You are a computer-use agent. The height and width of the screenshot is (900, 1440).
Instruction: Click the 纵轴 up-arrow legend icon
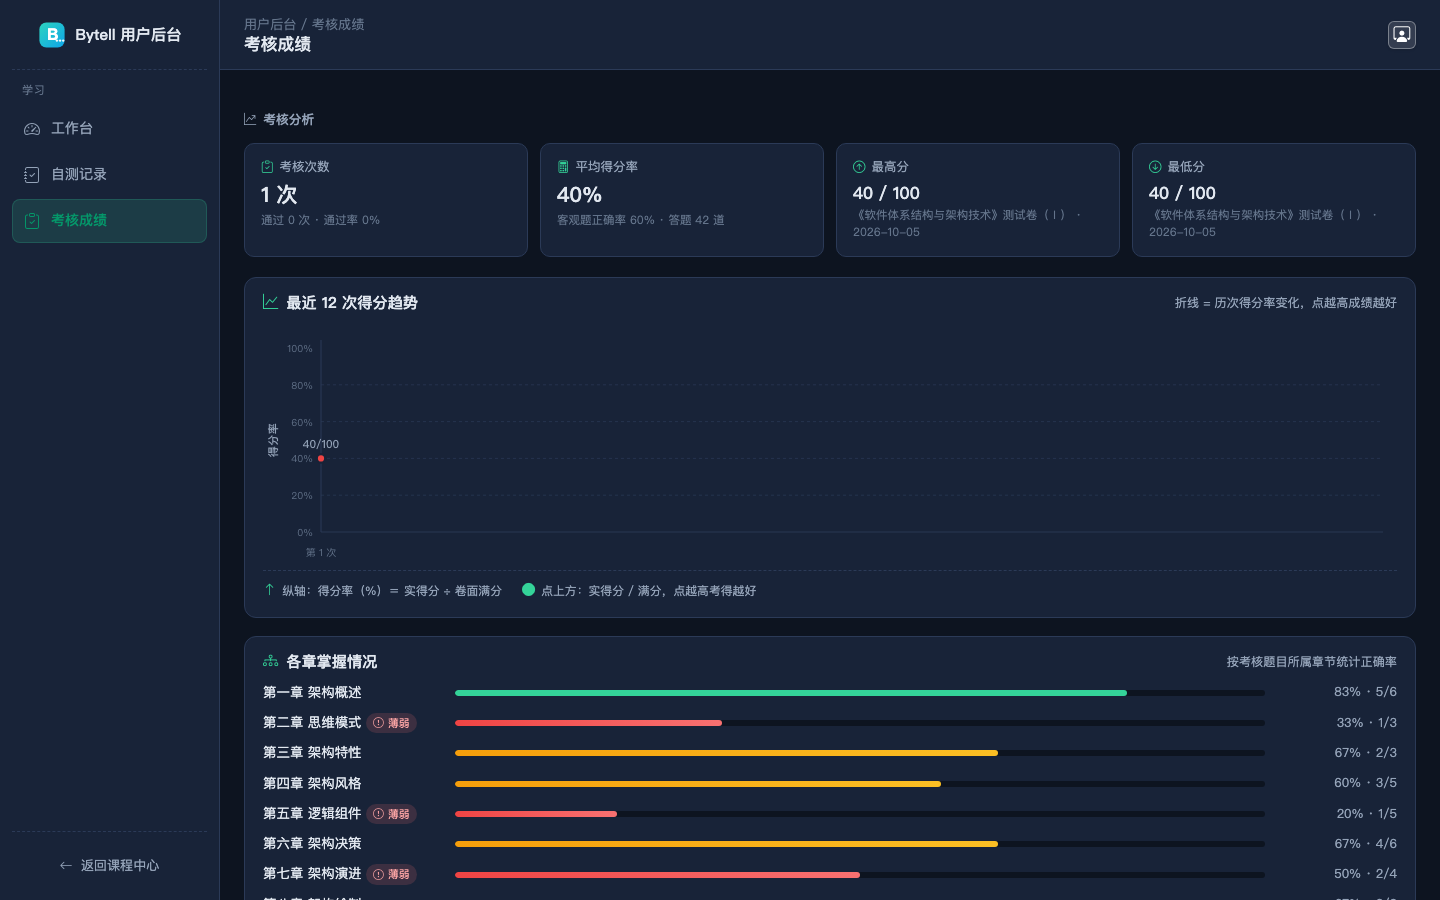tap(269, 590)
